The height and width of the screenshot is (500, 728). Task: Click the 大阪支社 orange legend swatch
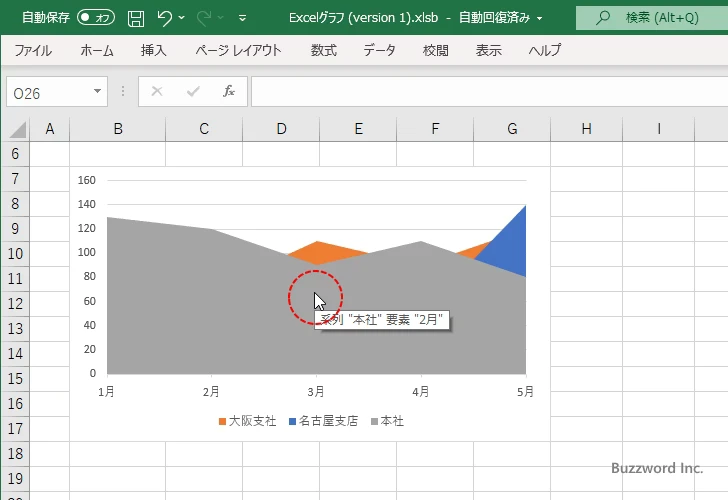pyautogui.click(x=222, y=422)
